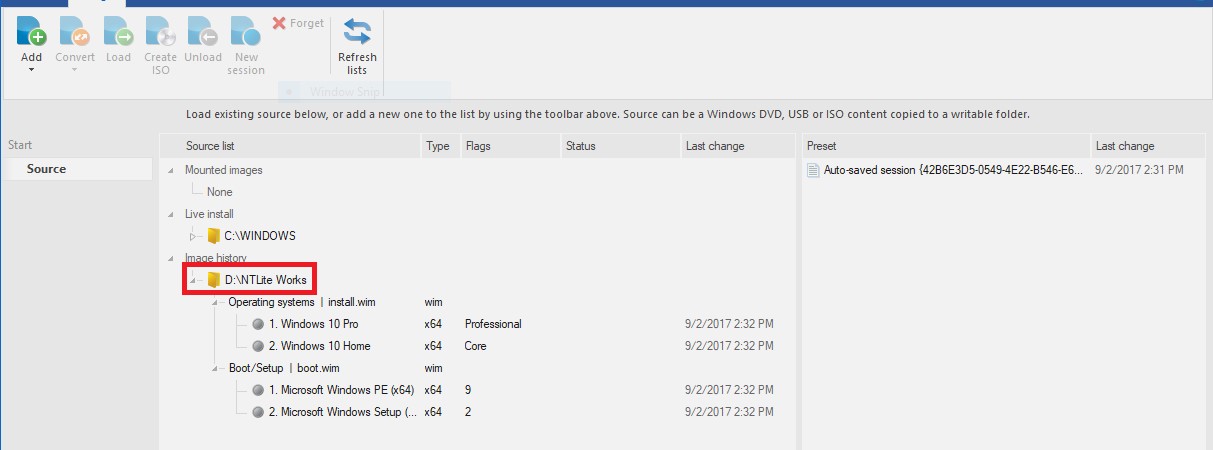The image size is (1213, 450).
Task: Sort by Type column header
Action: 440,146
